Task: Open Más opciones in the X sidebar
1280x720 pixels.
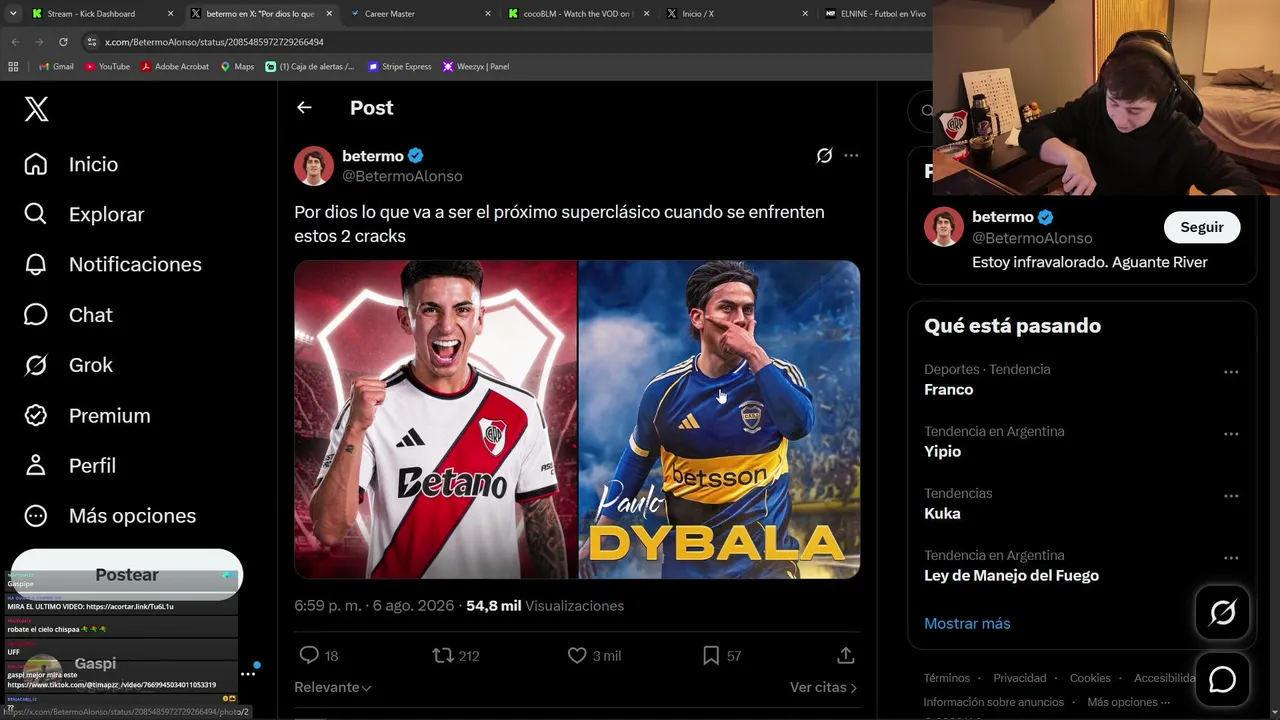Action: 110,516
